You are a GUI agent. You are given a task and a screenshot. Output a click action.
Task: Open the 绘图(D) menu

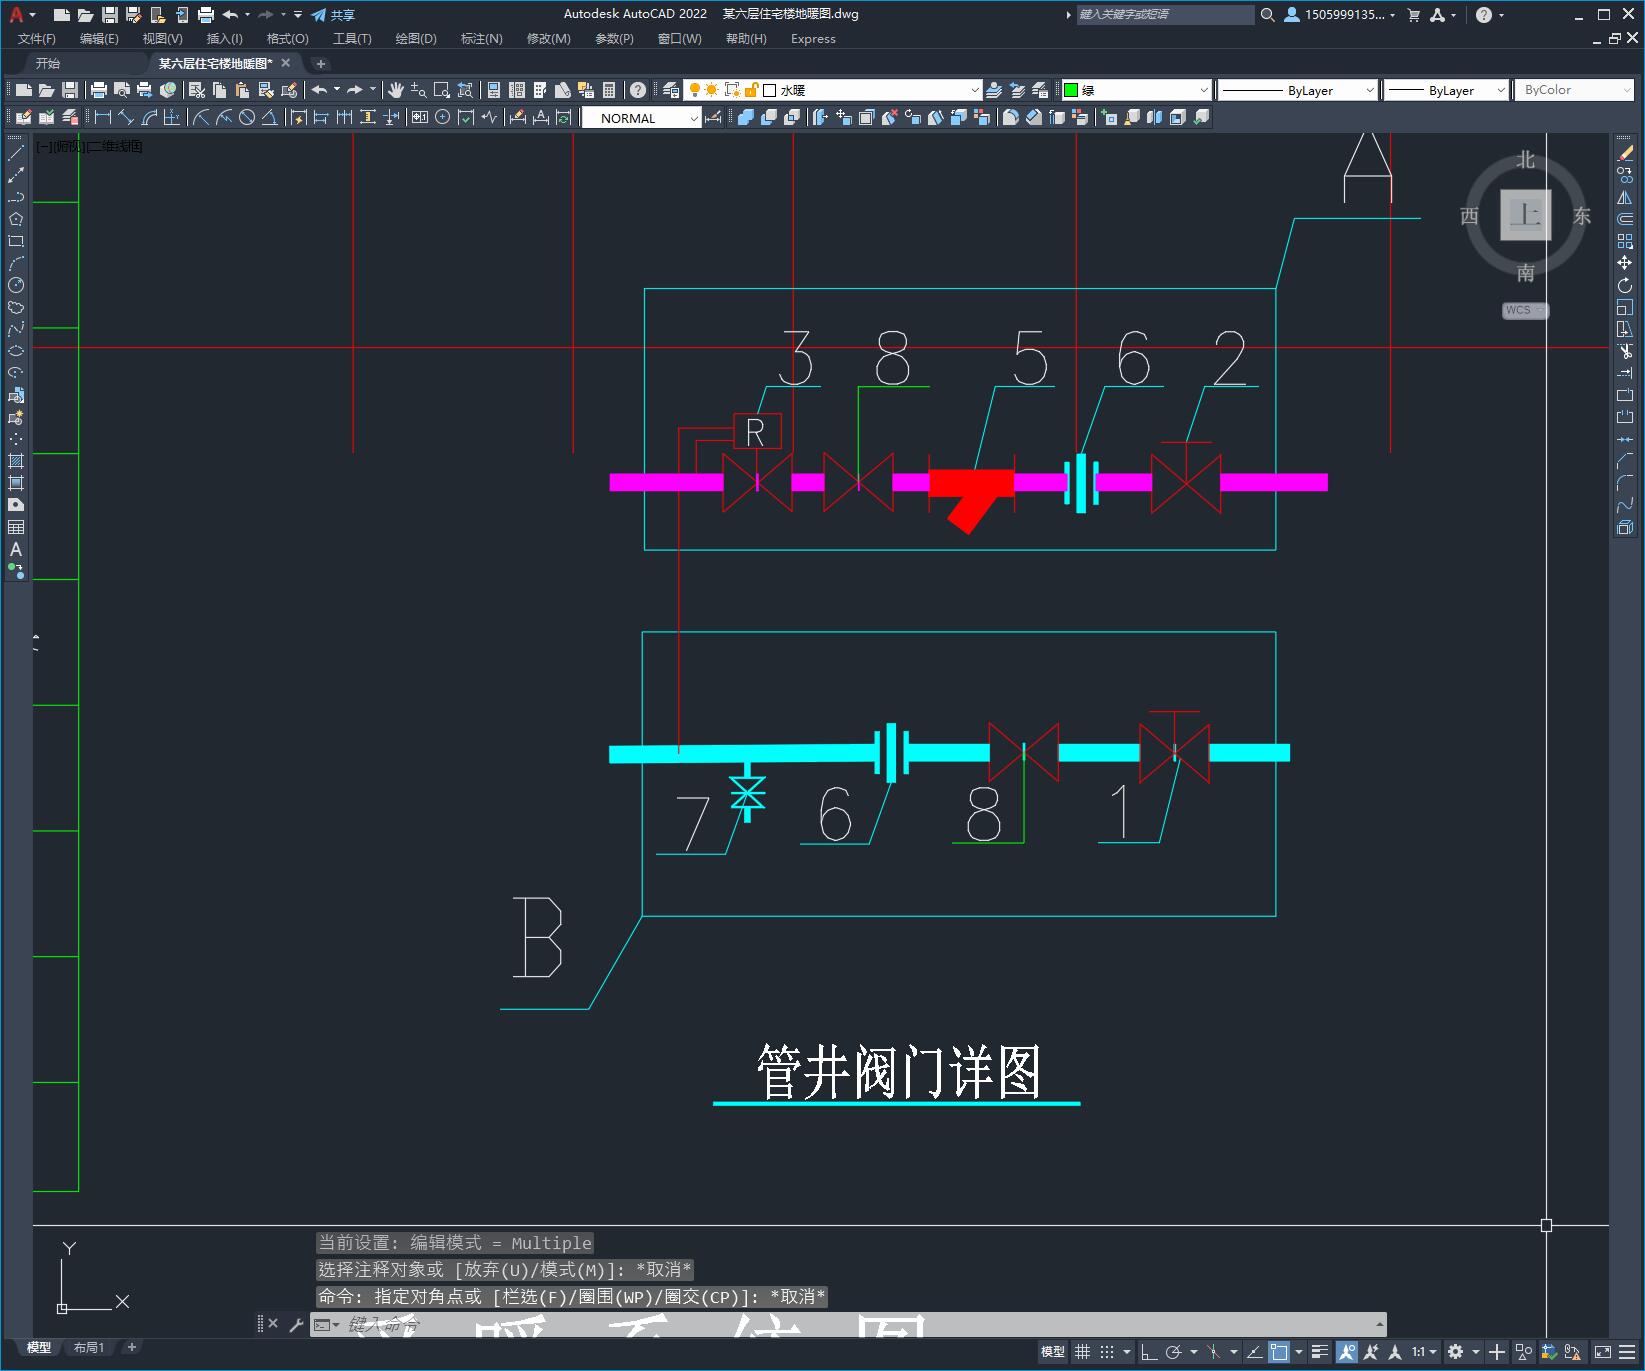(x=416, y=39)
